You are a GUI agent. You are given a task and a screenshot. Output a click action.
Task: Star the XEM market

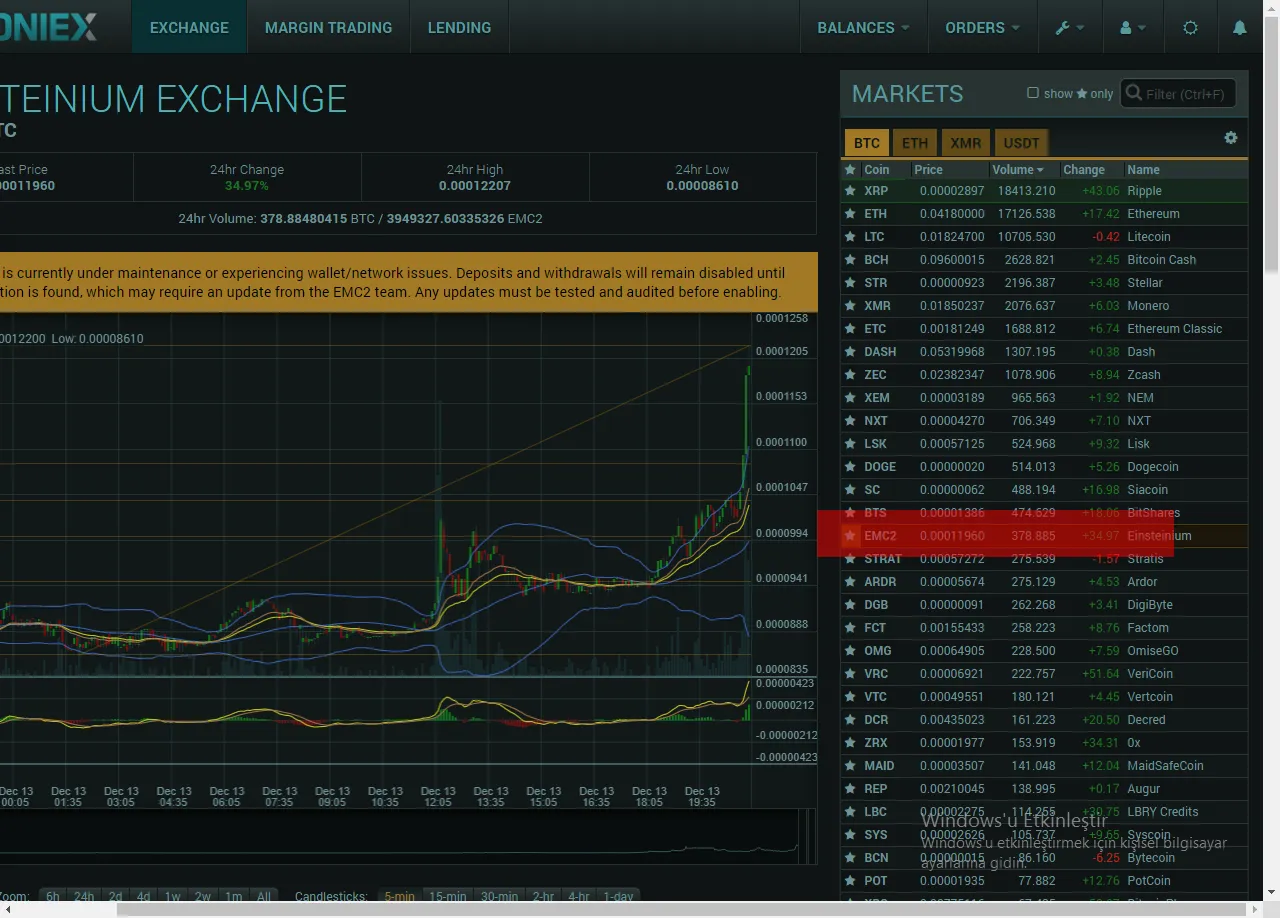pos(850,398)
